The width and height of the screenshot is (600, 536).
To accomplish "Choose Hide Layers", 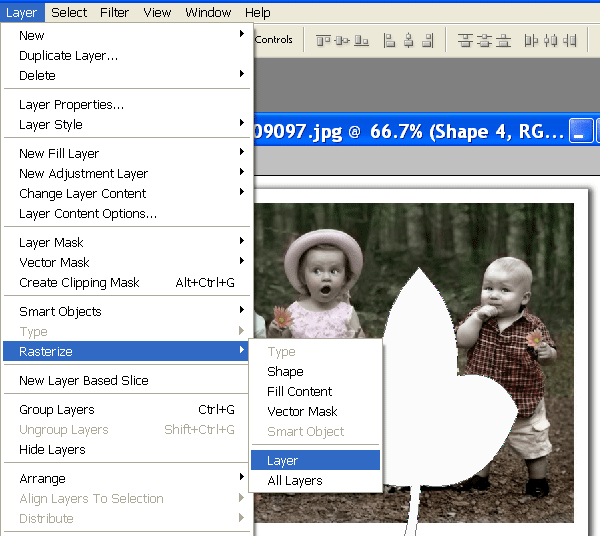I will point(126,449).
